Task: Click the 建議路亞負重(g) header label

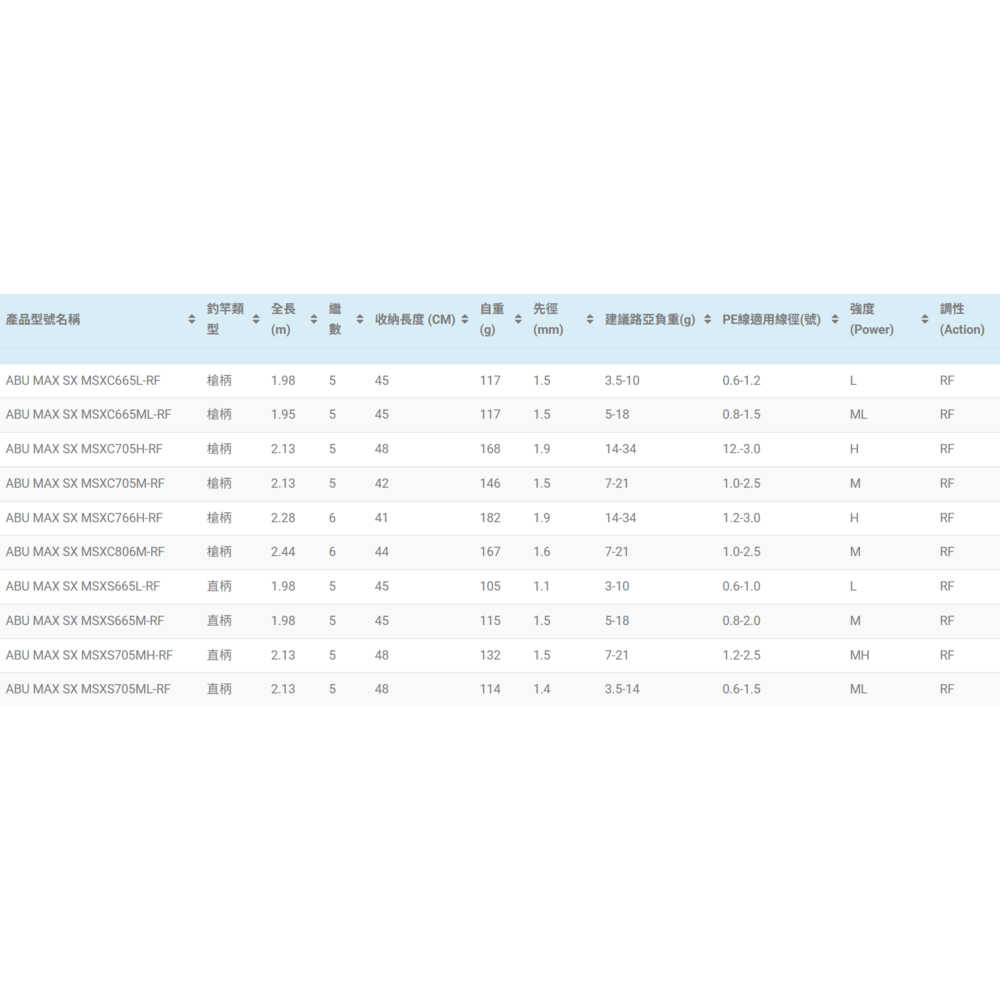Action: pyautogui.click(x=650, y=320)
